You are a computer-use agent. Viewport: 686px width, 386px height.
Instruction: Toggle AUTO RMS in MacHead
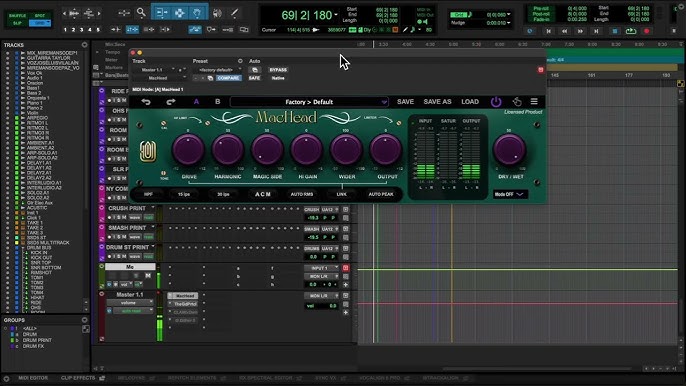(302, 194)
